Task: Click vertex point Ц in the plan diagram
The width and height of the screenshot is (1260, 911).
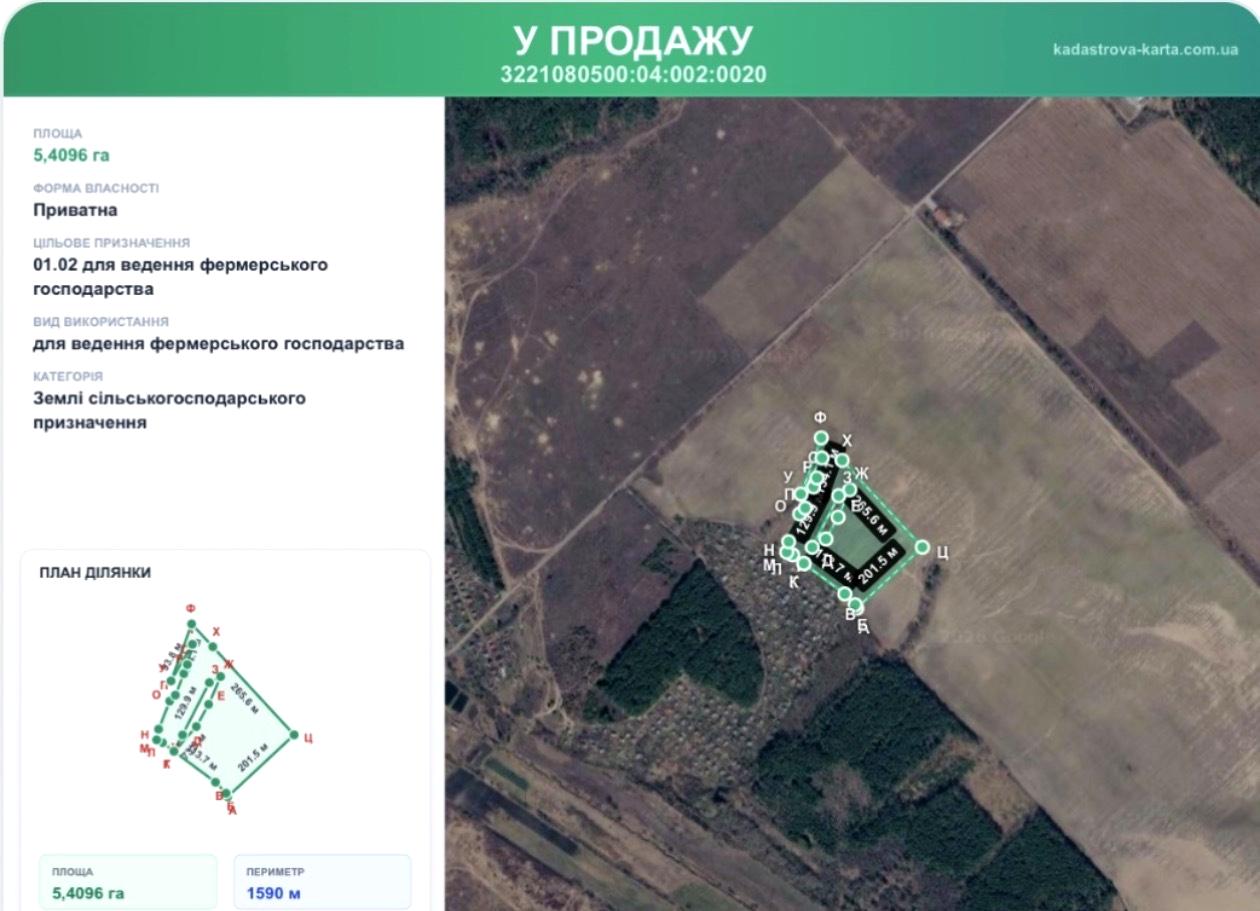Action: click(295, 736)
